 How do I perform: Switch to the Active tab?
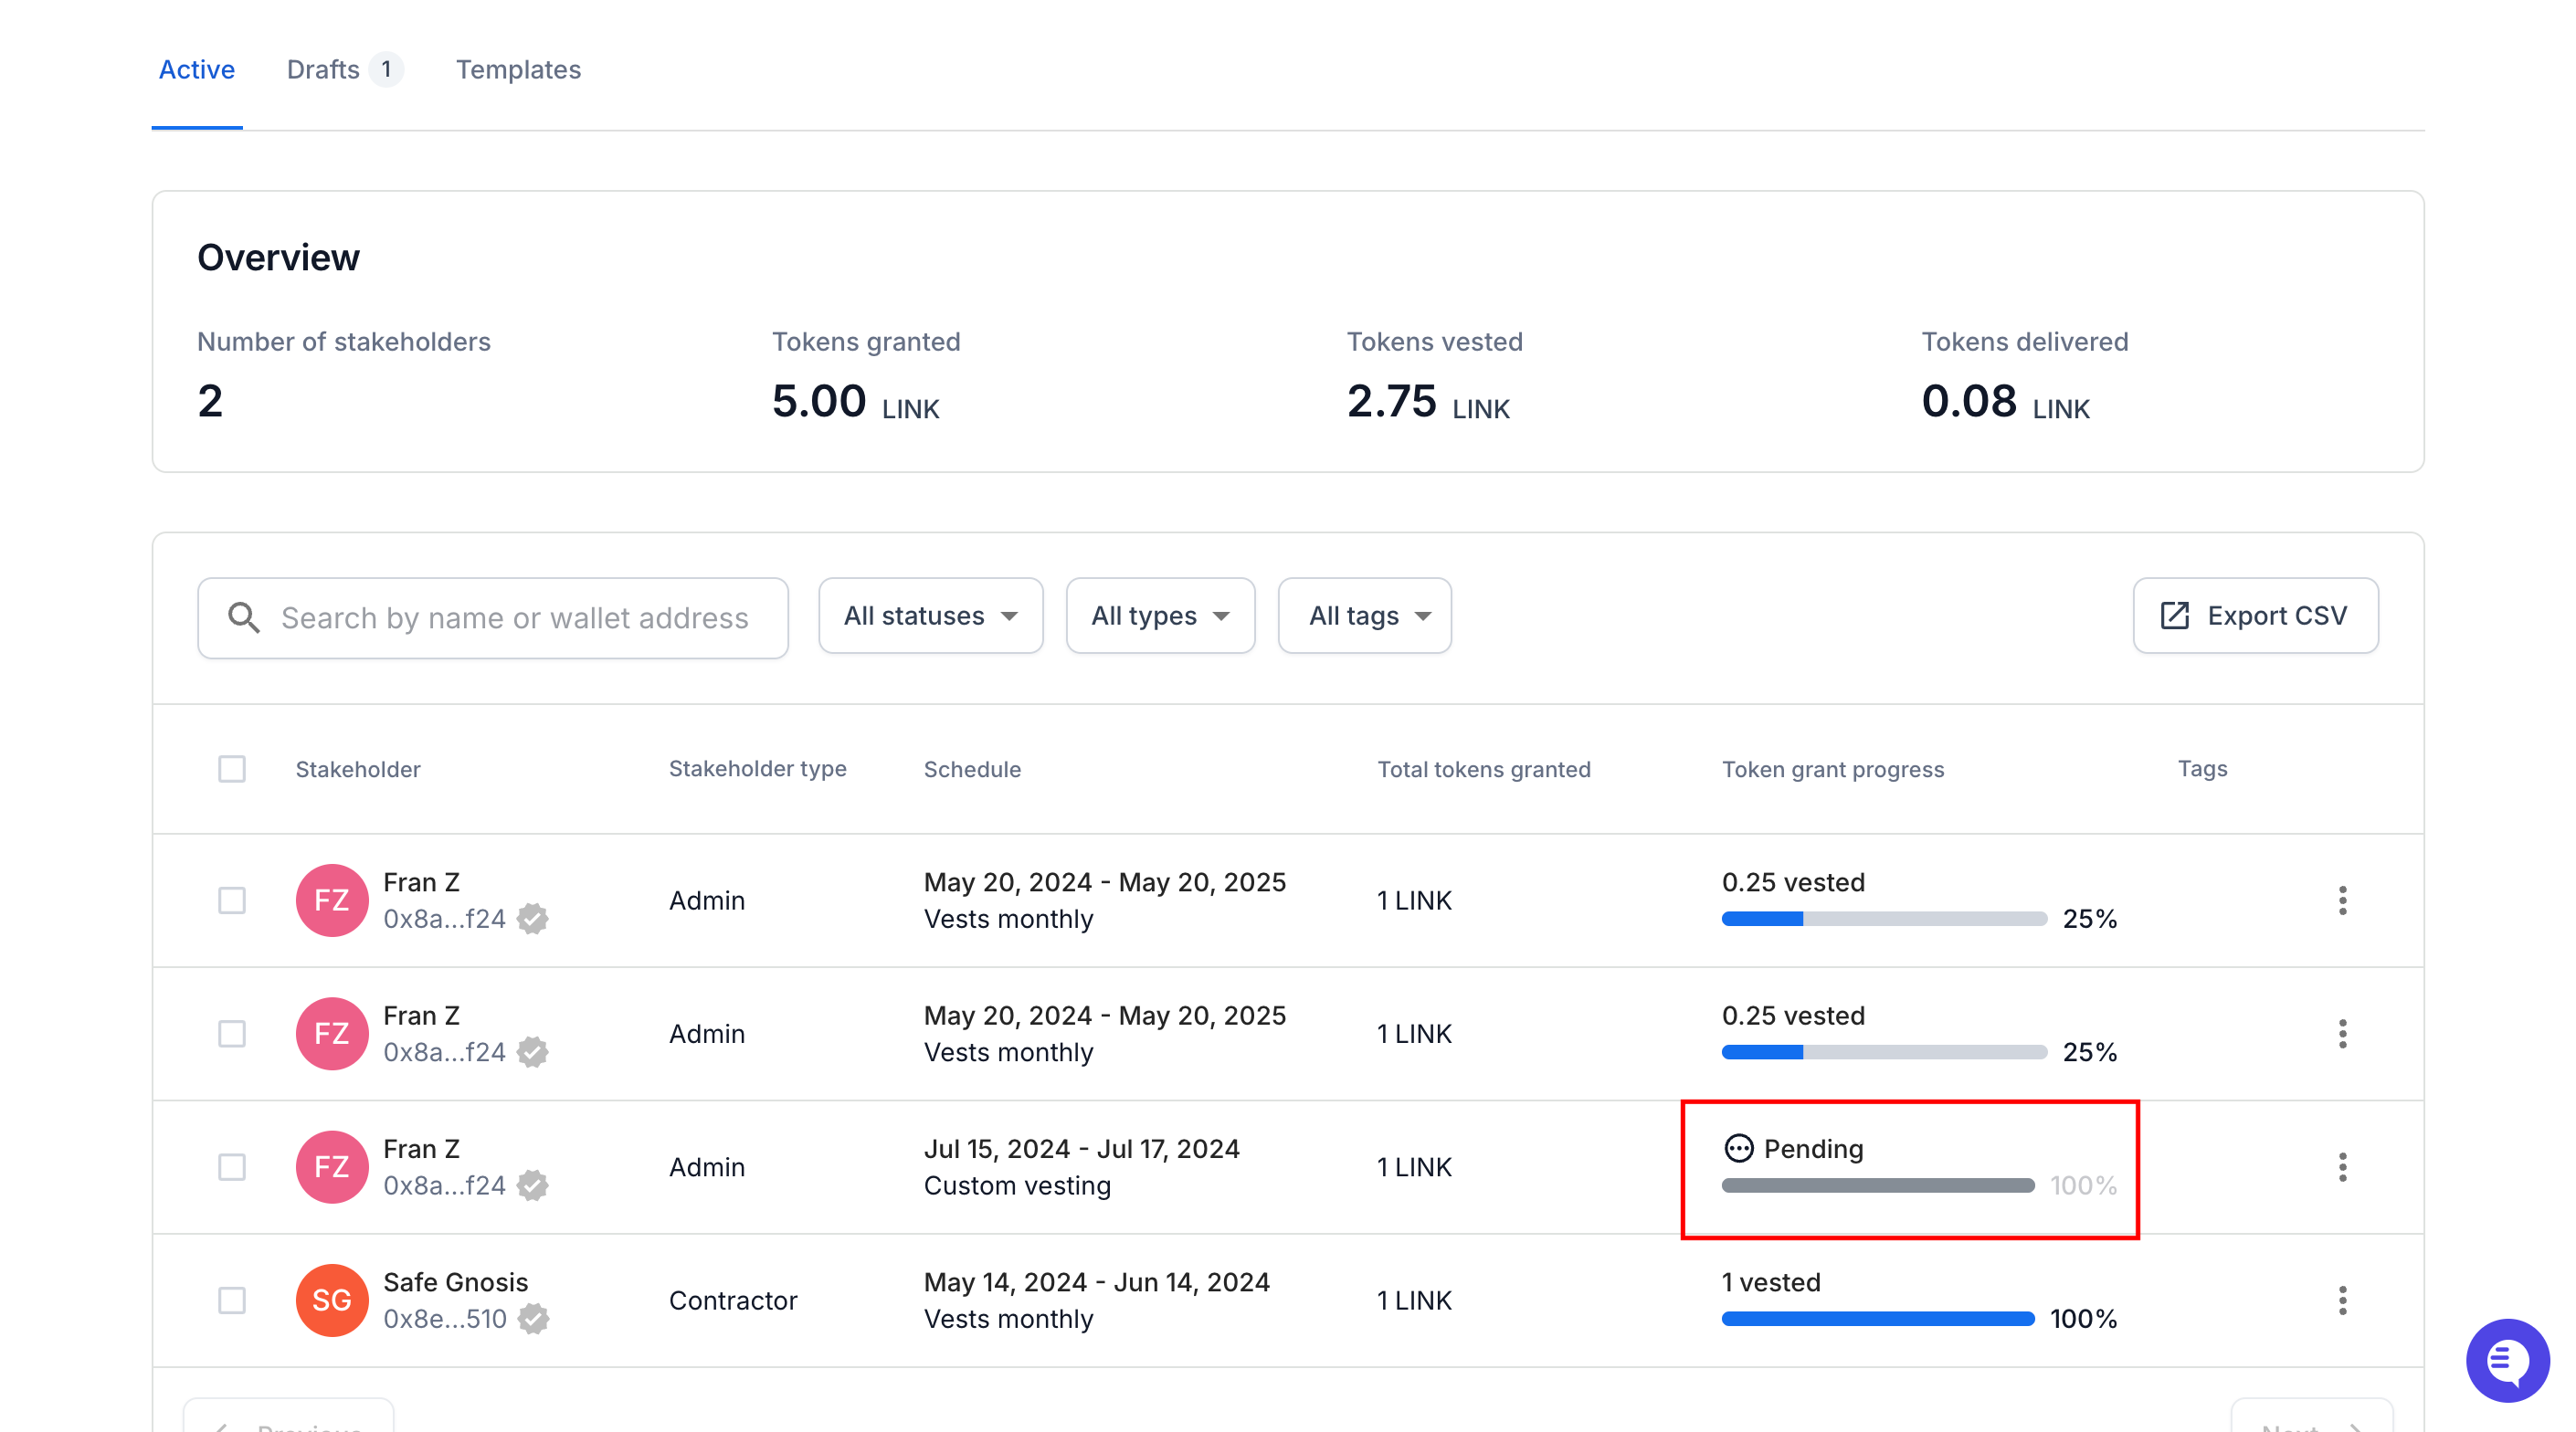197,69
